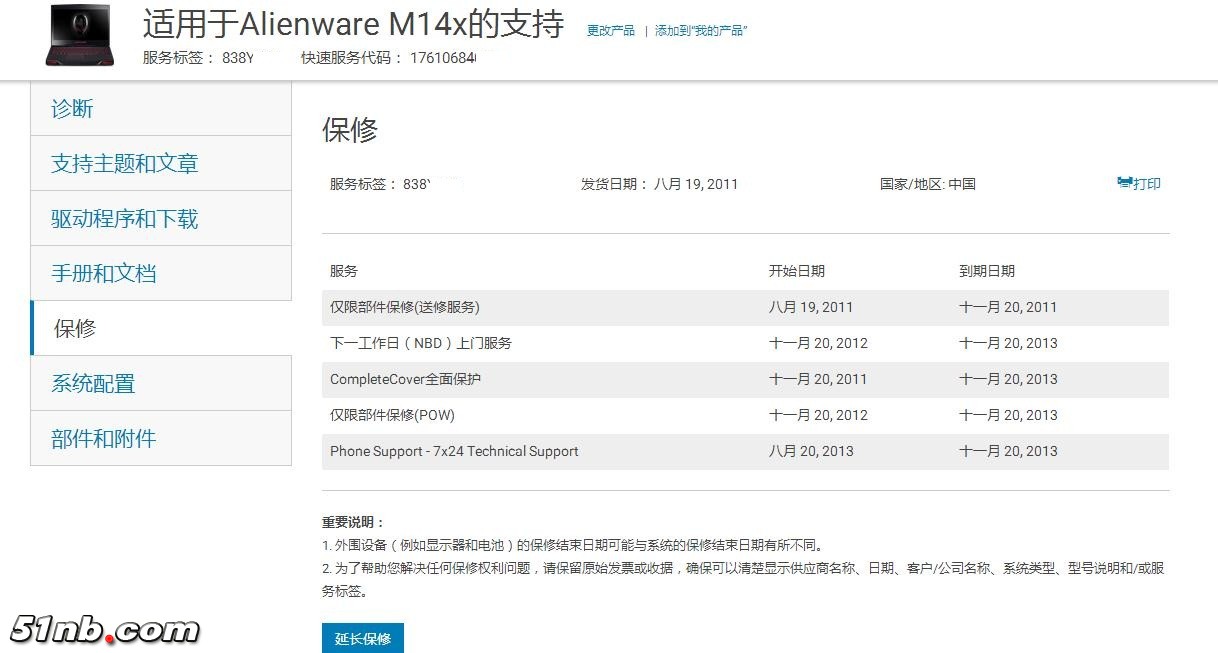Click the Alienware laptop product thumbnail
The width and height of the screenshot is (1218, 653).
click(80, 35)
